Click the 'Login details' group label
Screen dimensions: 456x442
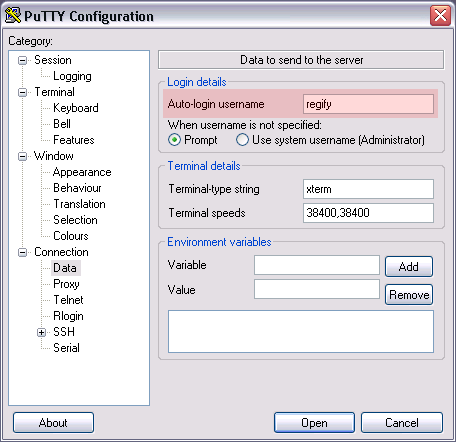click(197, 82)
